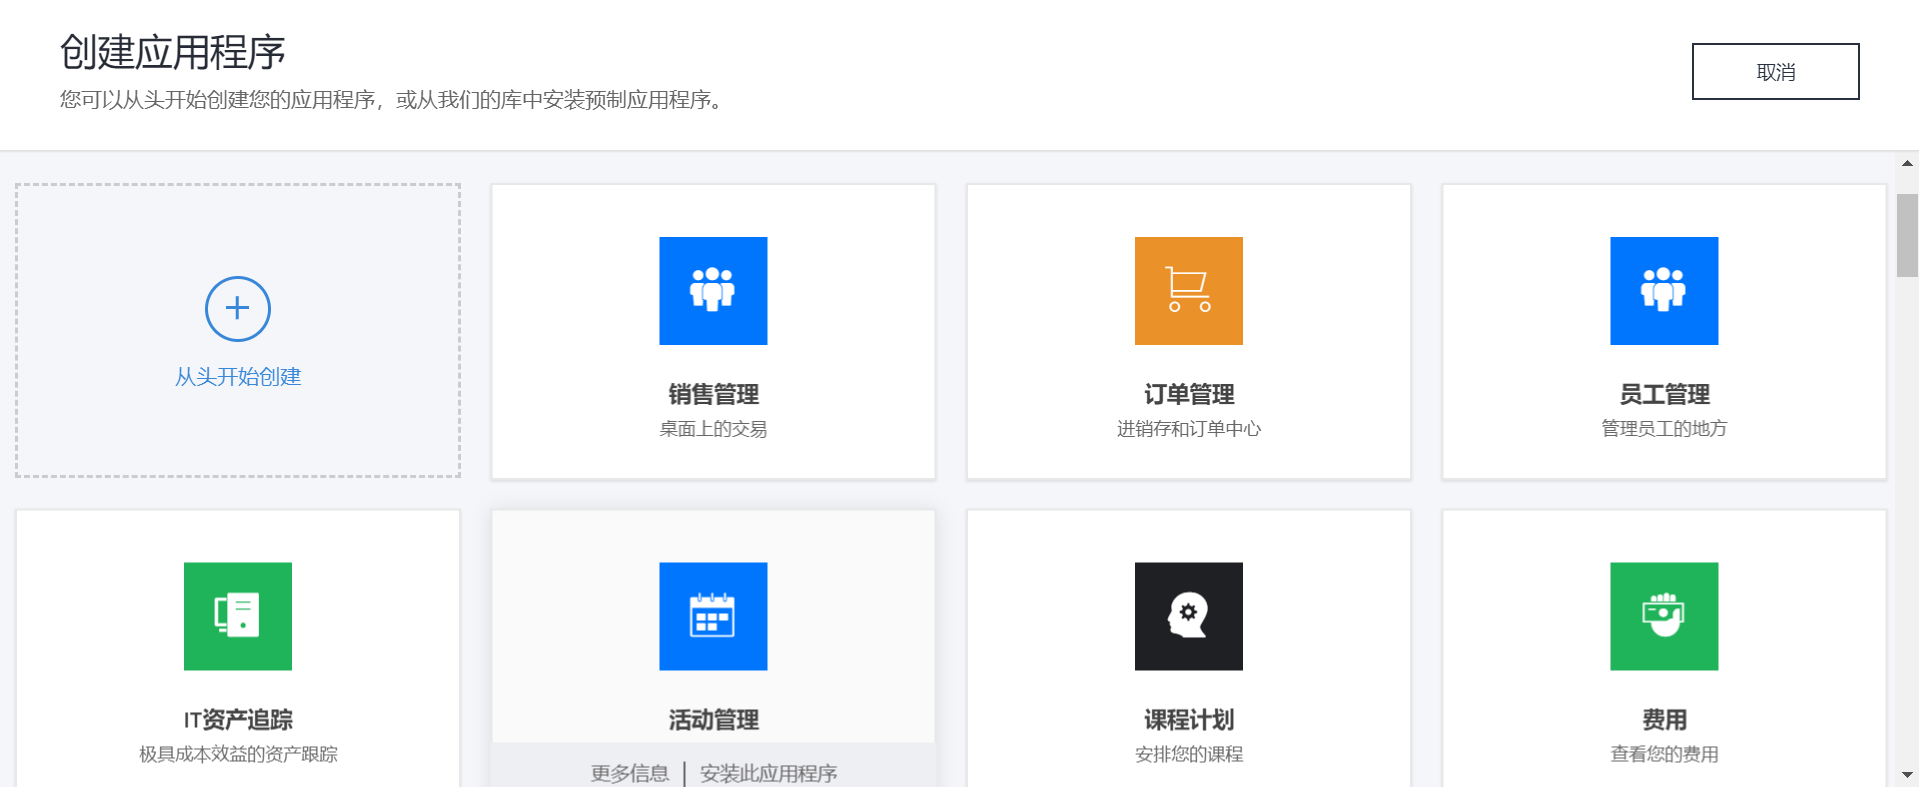Viewport: 1919px width, 787px height.
Task: Open 更多信息 for 活动管理
Action: pyautogui.click(x=630, y=773)
